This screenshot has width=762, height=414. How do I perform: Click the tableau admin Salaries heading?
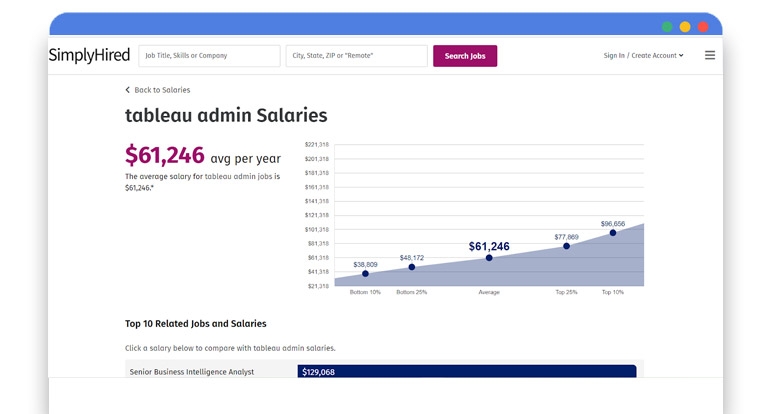(226, 116)
